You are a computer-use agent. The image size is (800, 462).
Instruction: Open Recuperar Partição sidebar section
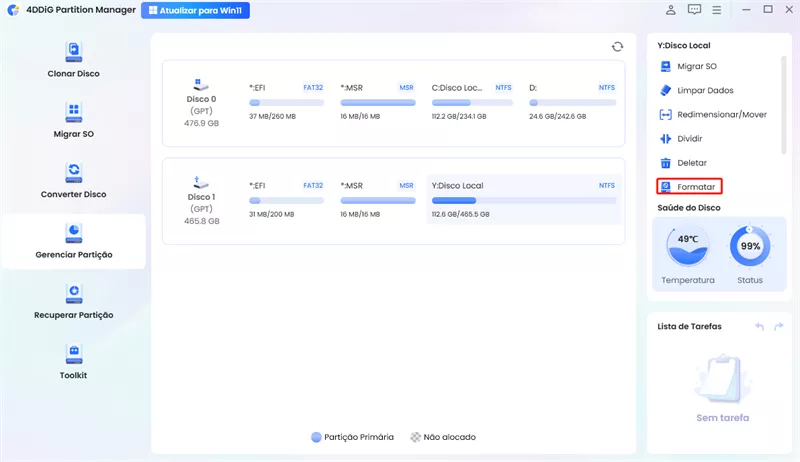tap(73, 300)
